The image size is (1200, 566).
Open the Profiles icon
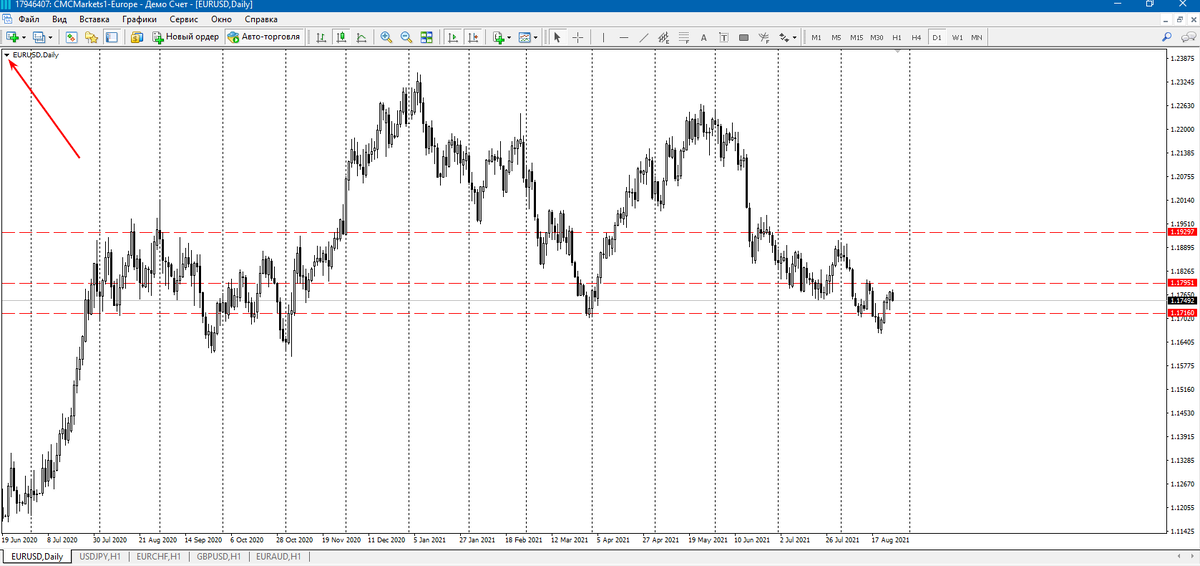[39, 37]
